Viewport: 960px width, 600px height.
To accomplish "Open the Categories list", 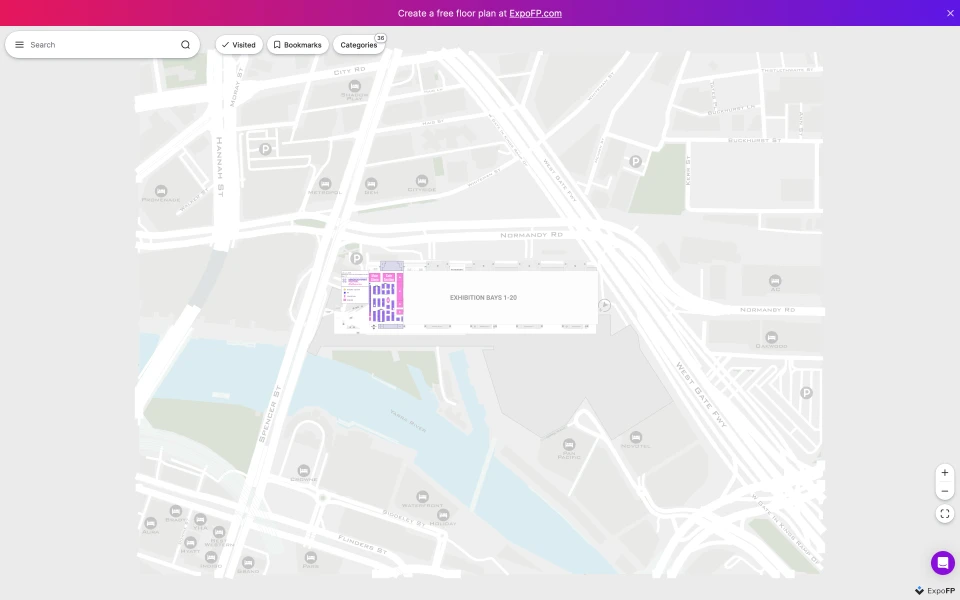I will [359, 45].
